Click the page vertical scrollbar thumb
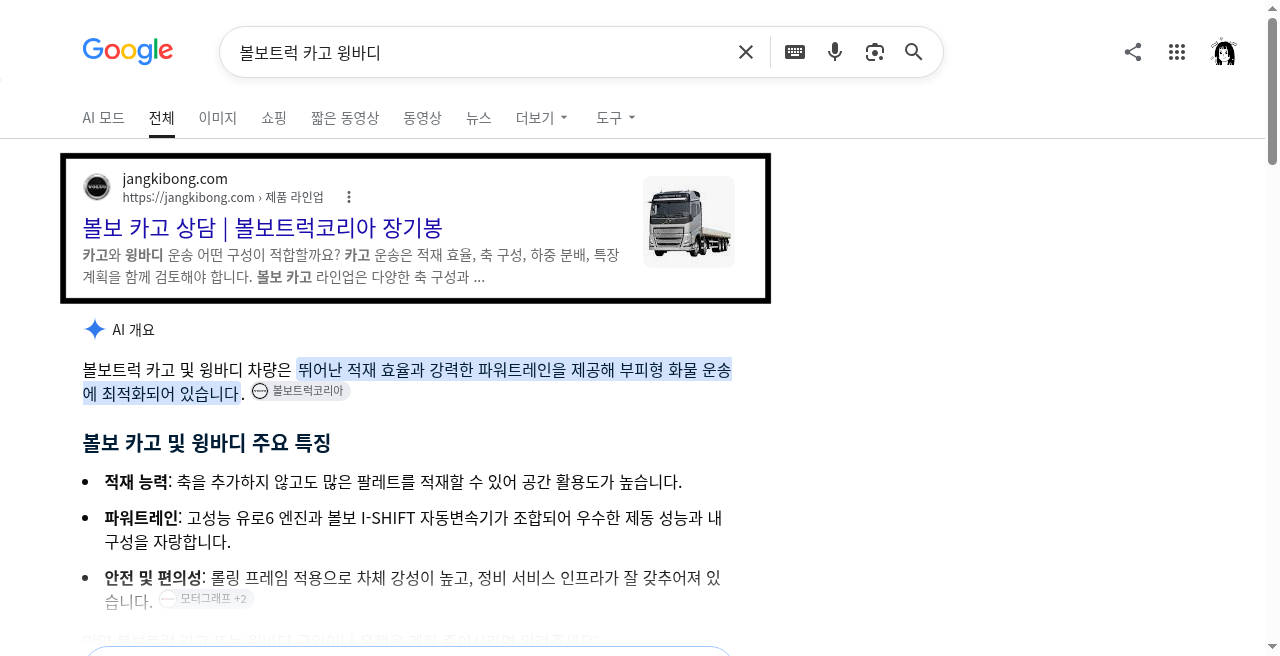 [x=1272, y=90]
